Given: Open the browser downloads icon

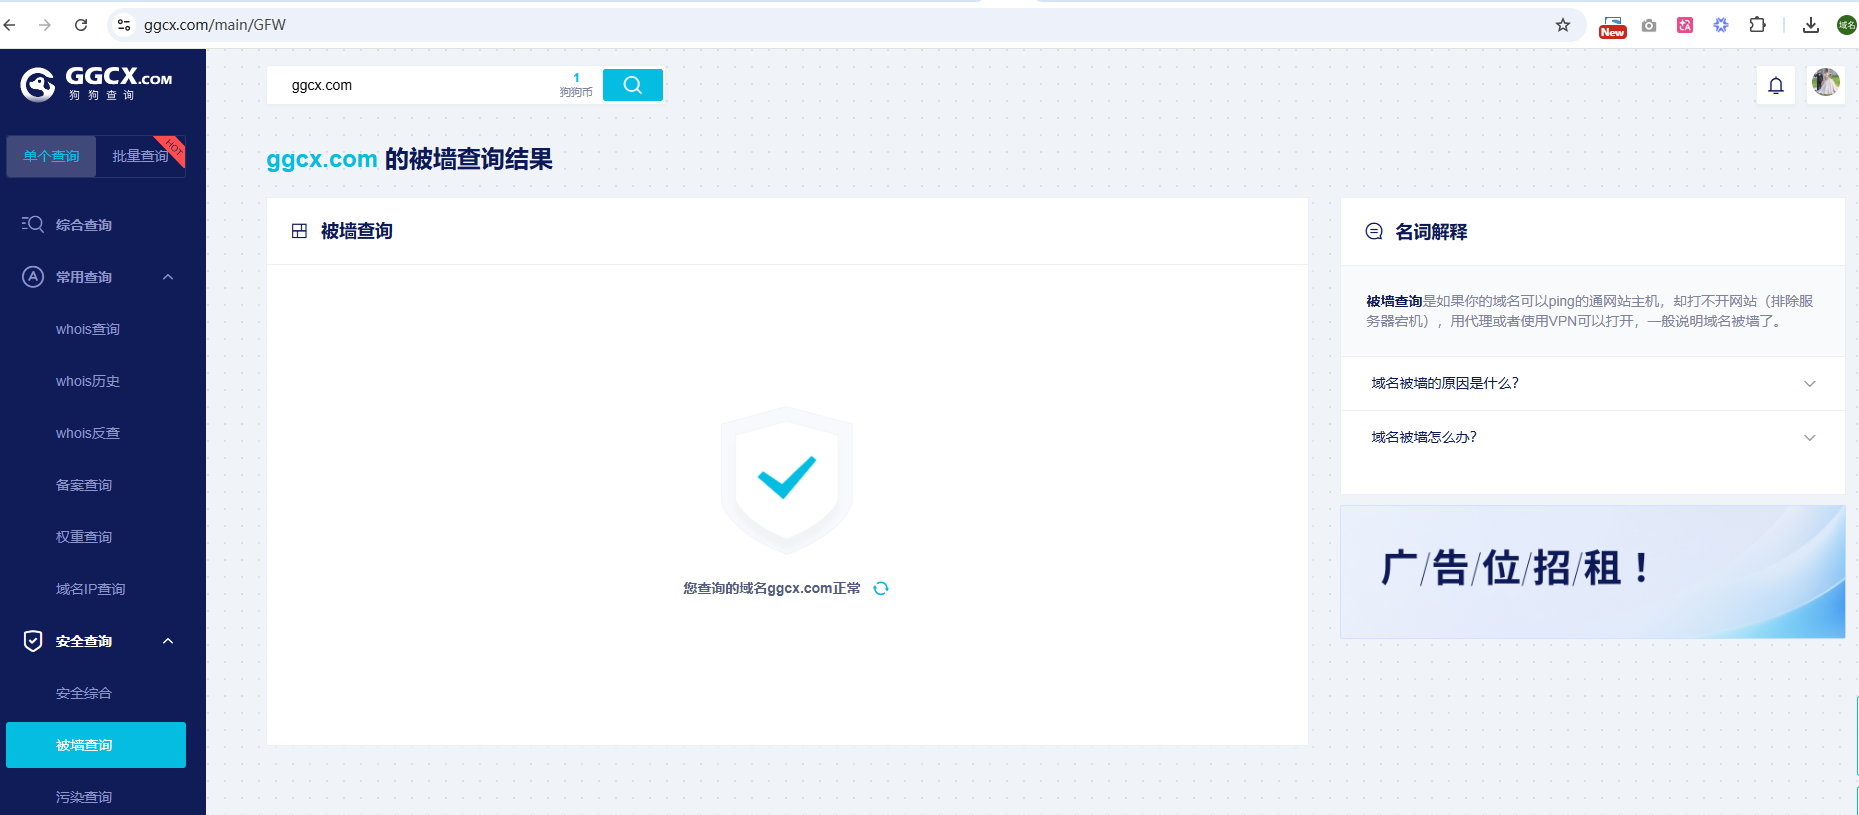Looking at the screenshot, I should point(1810,25).
